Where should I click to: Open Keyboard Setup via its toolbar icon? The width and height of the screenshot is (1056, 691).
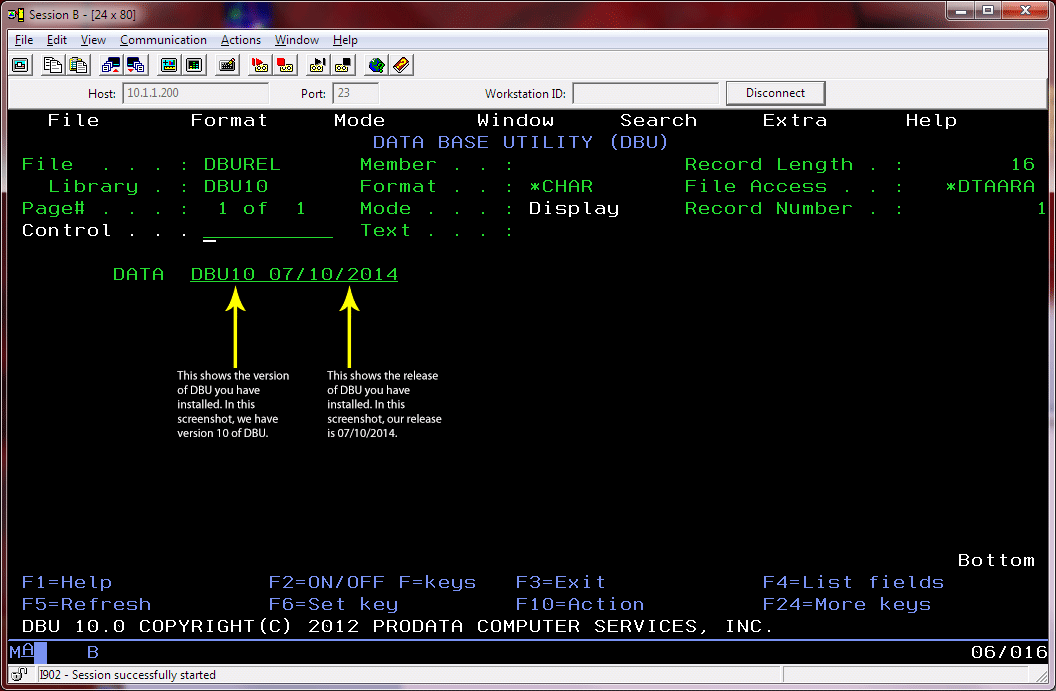click(226, 64)
